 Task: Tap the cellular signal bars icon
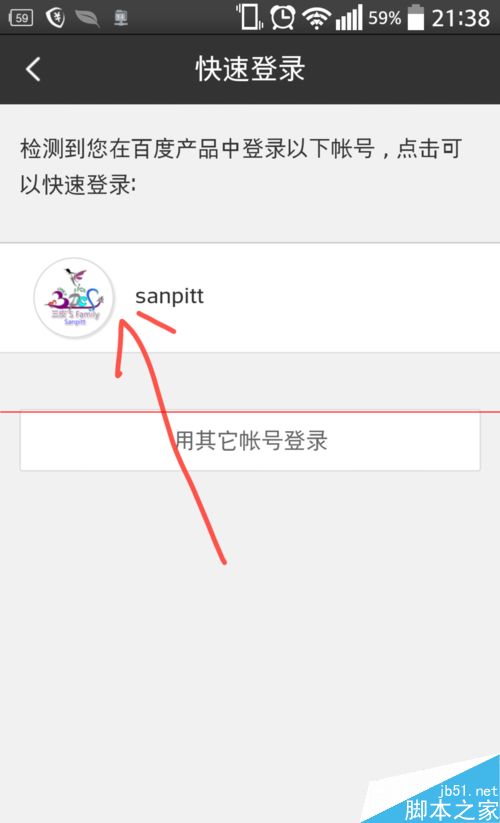(349, 17)
